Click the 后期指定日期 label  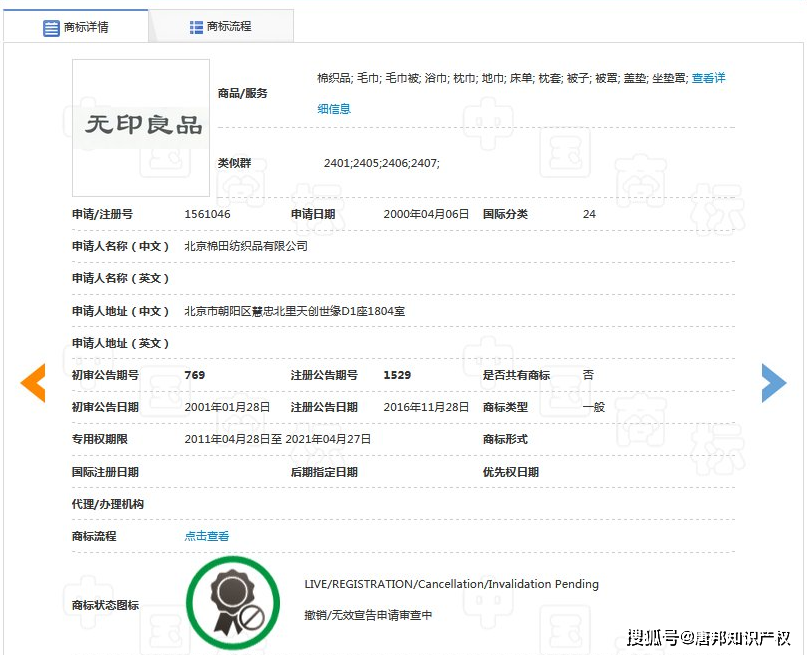(x=324, y=472)
